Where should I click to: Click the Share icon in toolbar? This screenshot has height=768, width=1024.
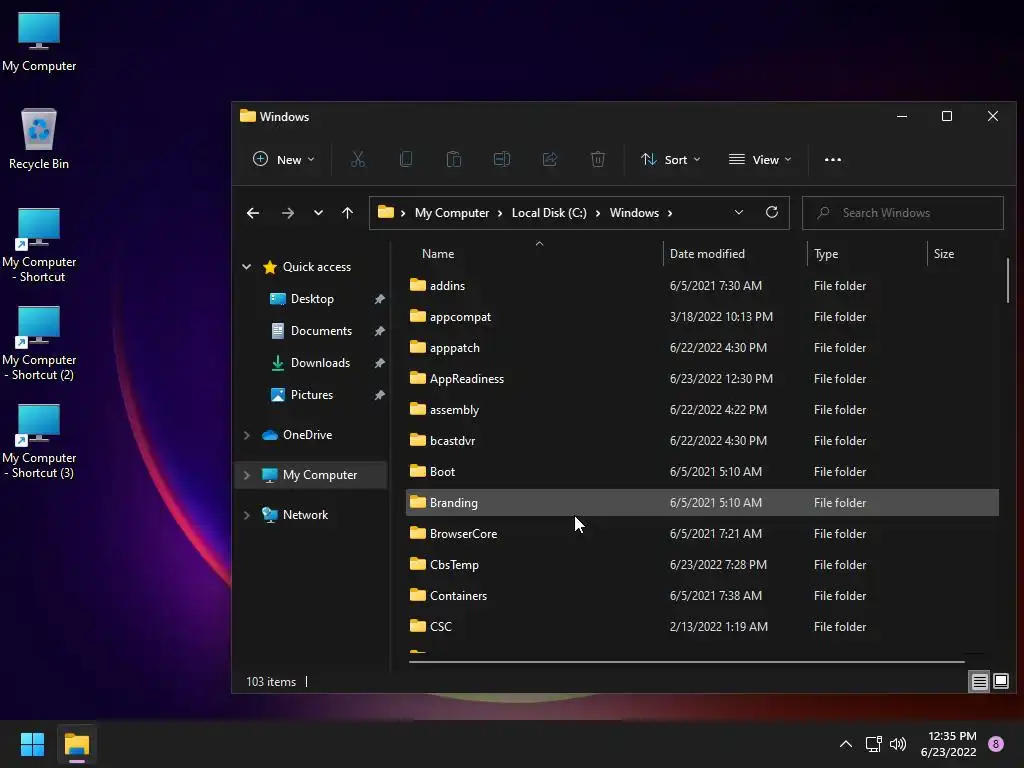click(550, 159)
